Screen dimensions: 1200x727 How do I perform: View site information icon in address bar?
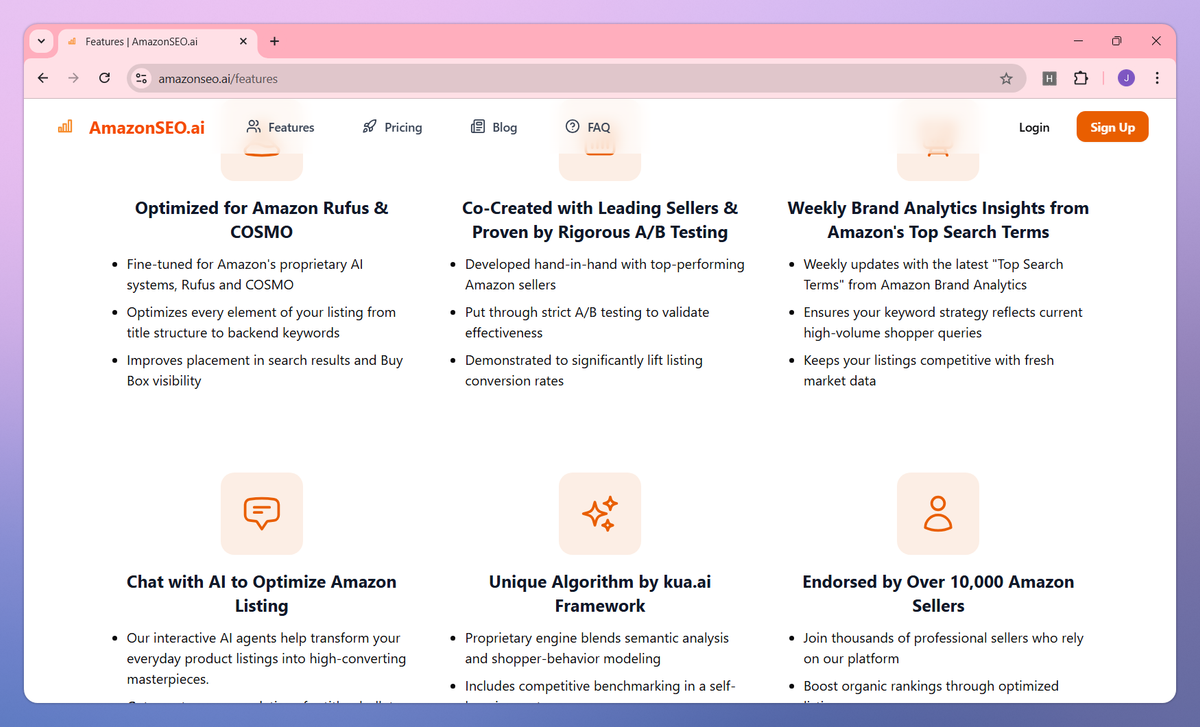tap(141, 78)
